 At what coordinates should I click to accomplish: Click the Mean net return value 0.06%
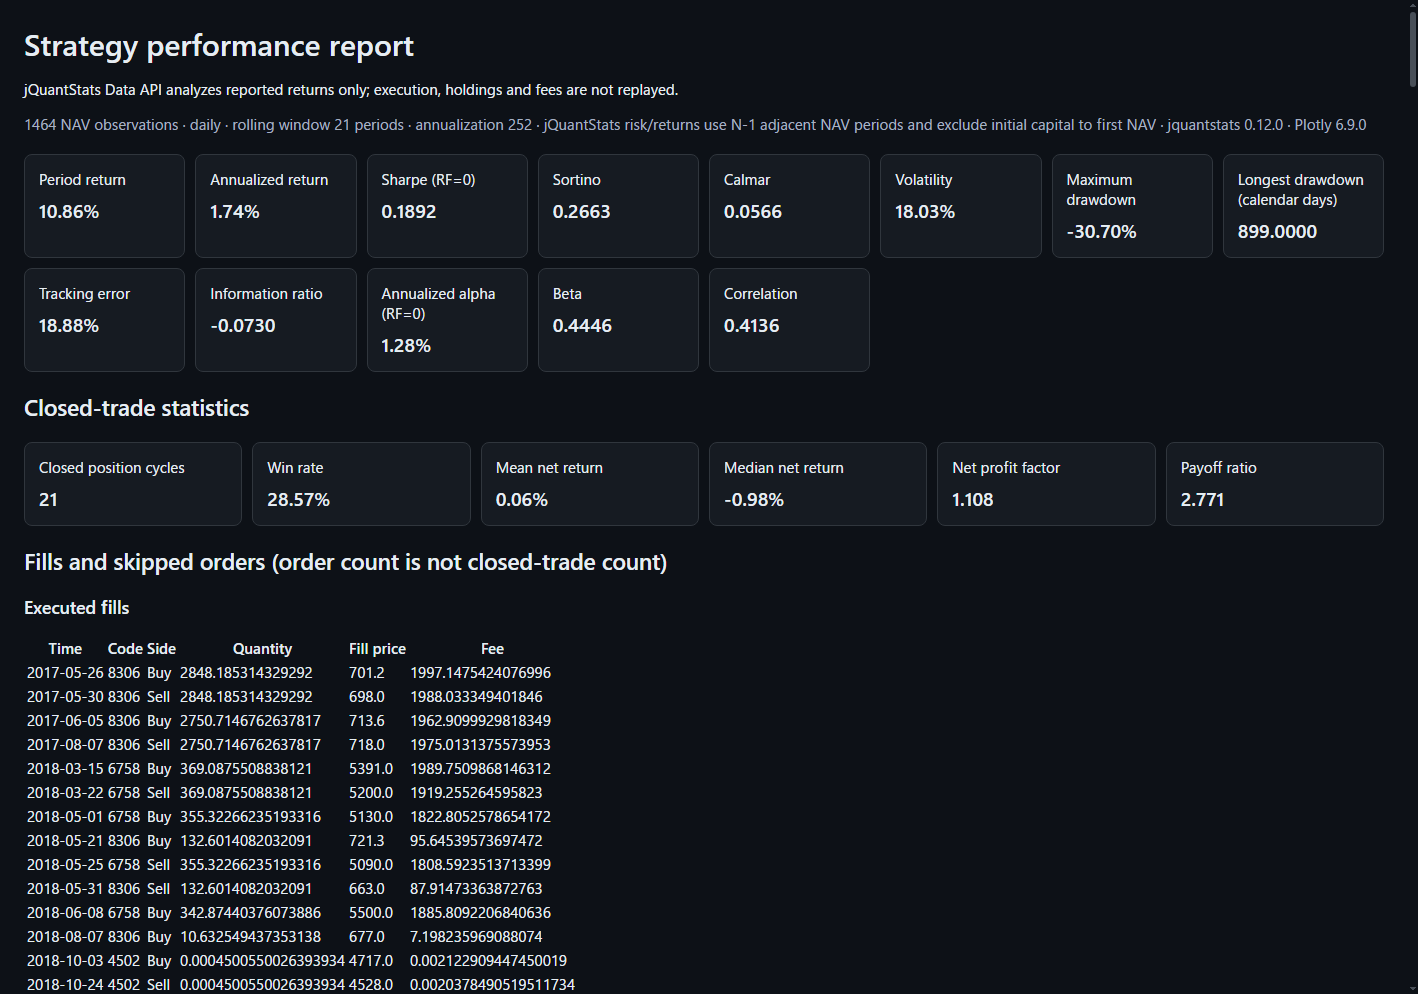click(522, 500)
